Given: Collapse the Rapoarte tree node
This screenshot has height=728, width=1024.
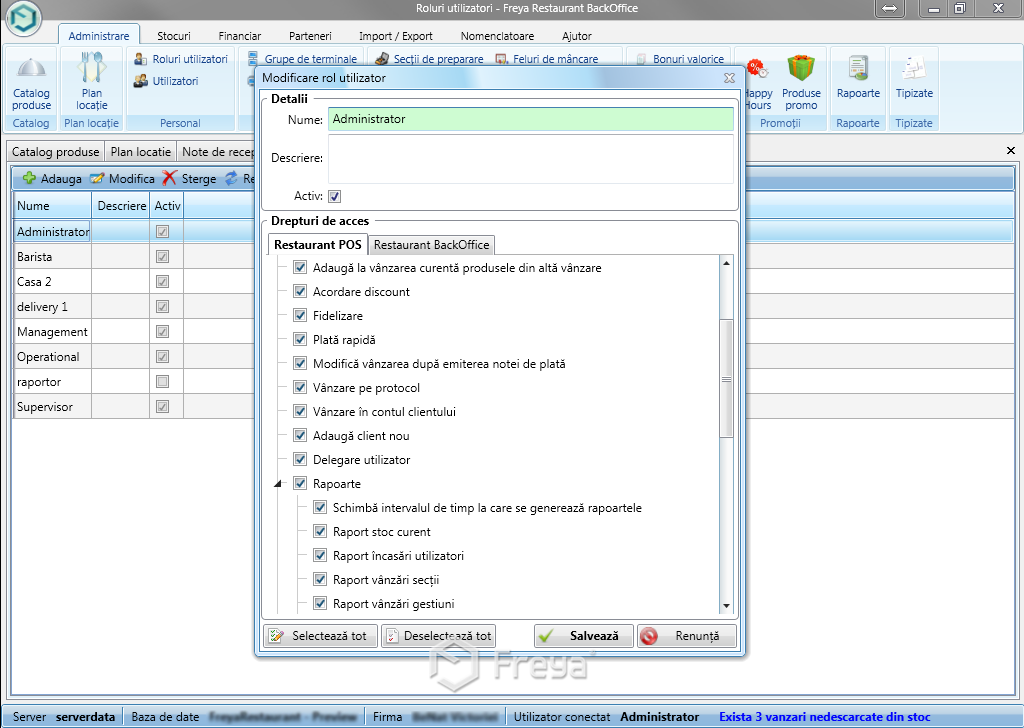Looking at the screenshot, I should tap(278, 484).
